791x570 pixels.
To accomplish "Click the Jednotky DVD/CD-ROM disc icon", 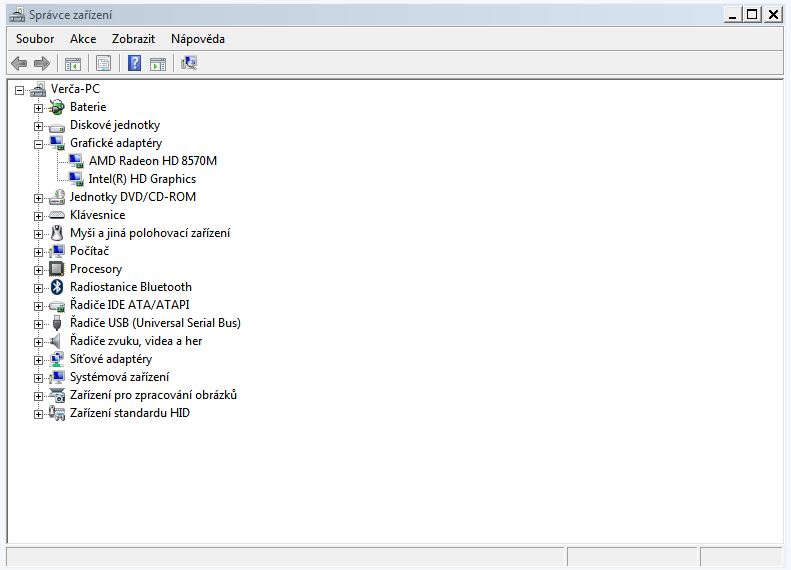I will 57,197.
